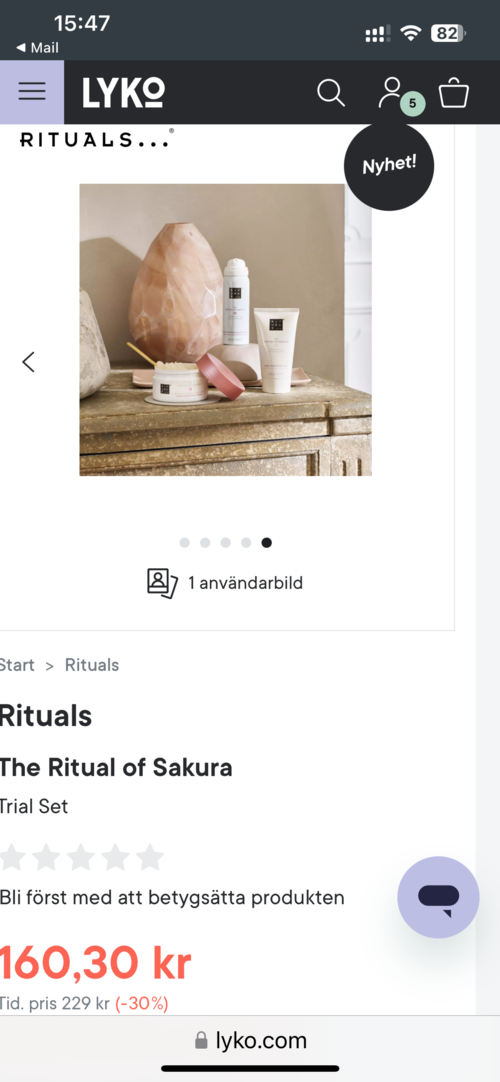
Task: Open Rituals breadcrumb link
Action: click(92, 665)
